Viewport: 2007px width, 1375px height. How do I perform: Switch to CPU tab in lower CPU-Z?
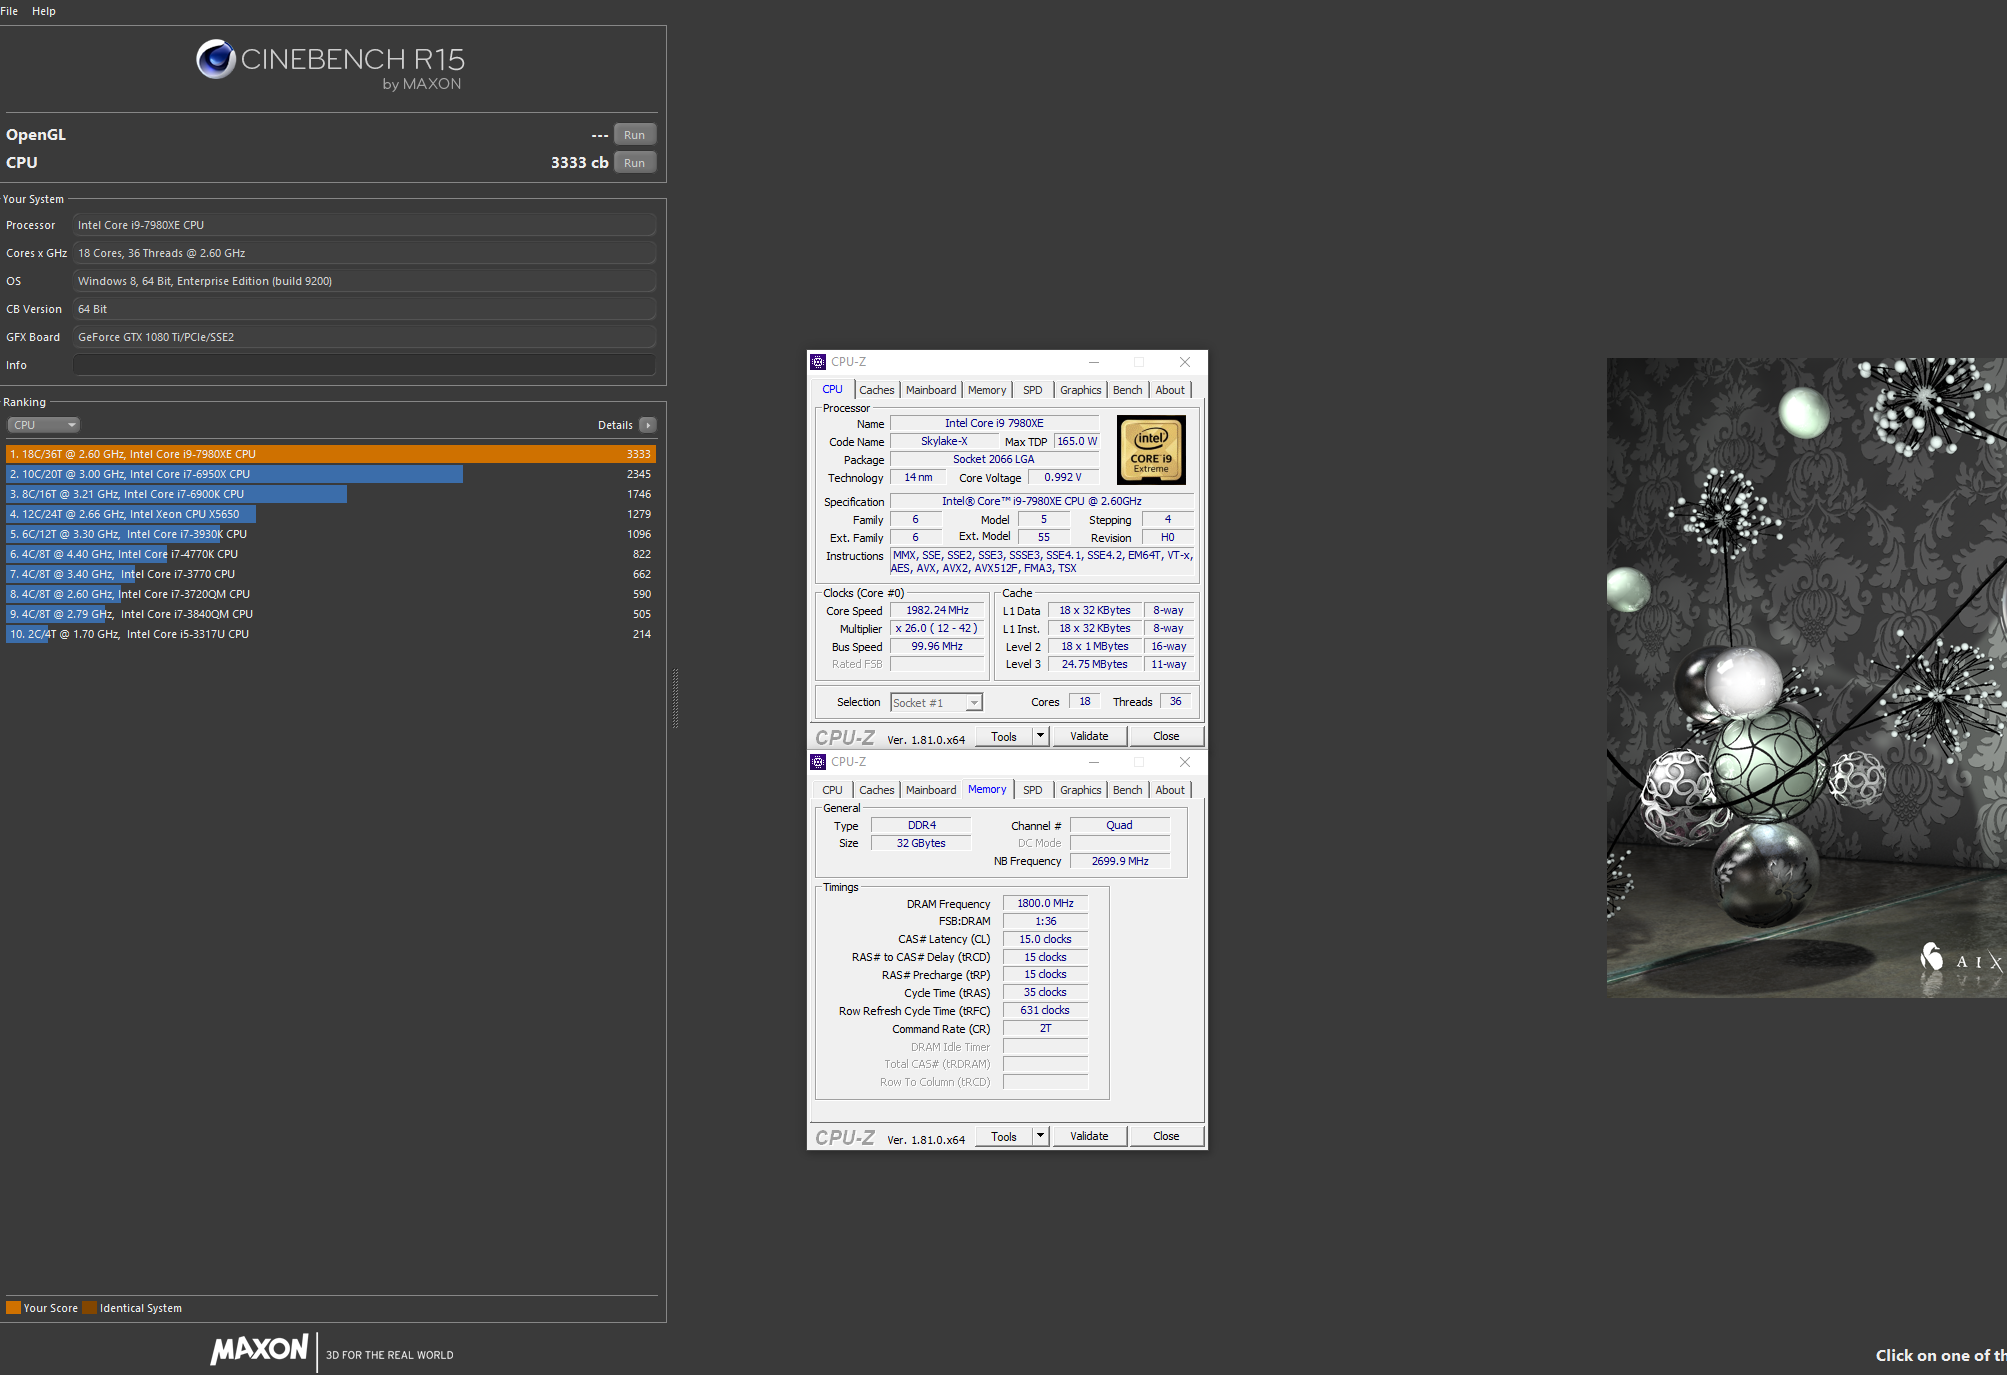[832, 790]
